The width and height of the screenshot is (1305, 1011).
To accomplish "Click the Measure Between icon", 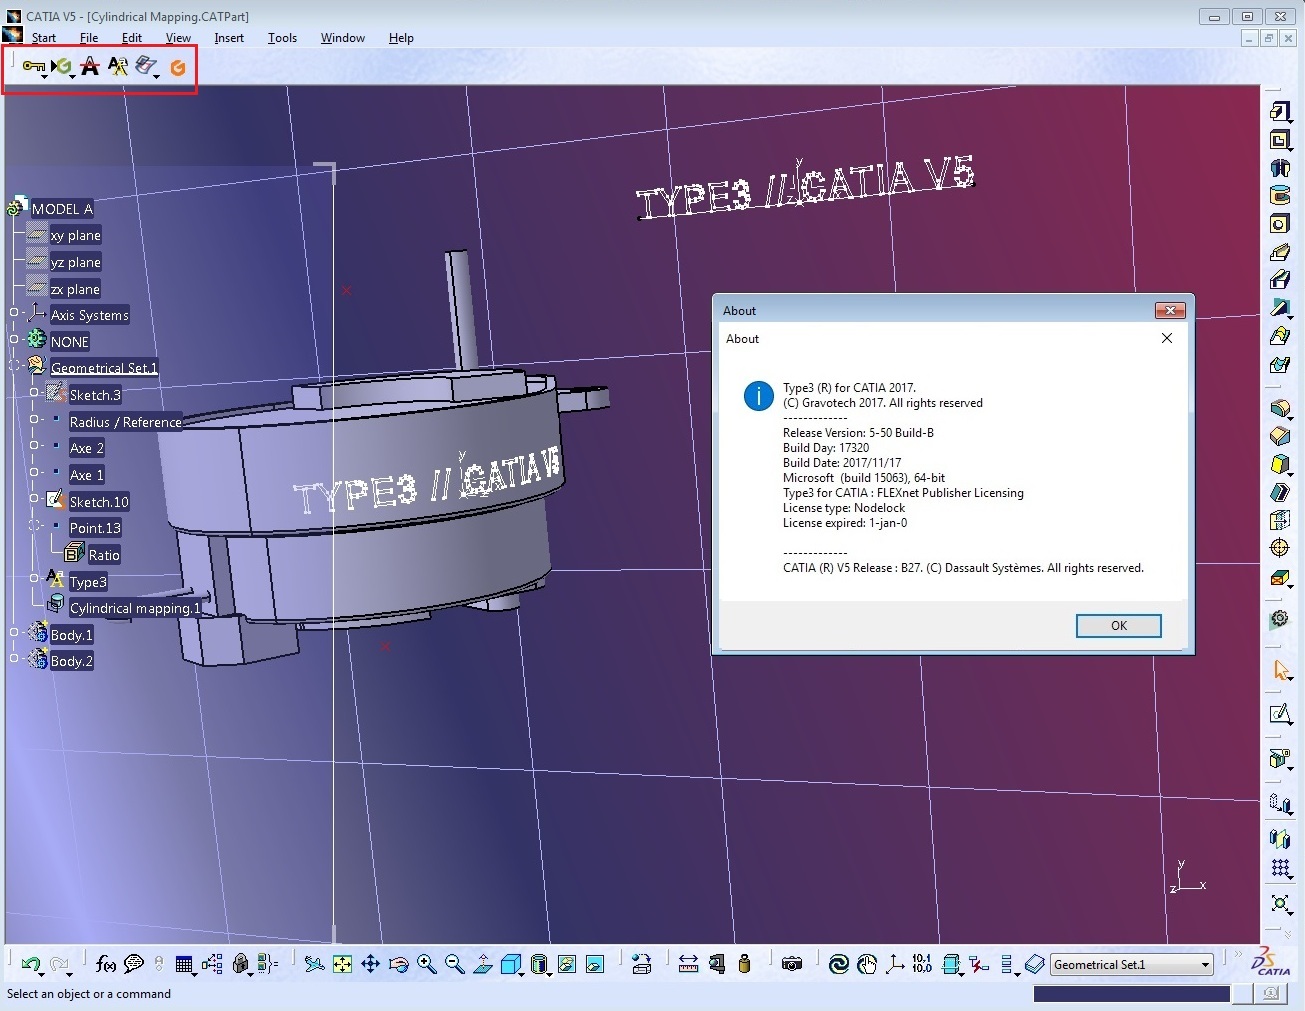I will coord(688,964).
